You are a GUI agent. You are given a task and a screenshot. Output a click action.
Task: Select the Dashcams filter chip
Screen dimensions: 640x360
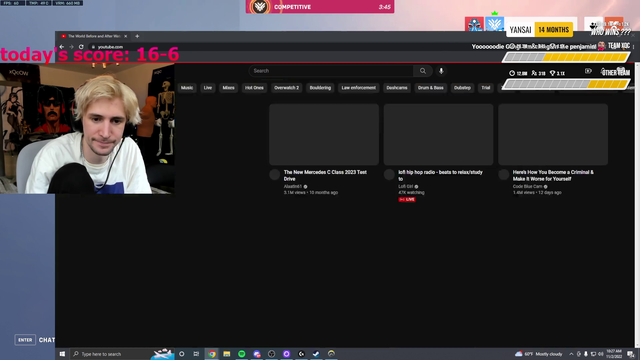[x=397, y=88]
